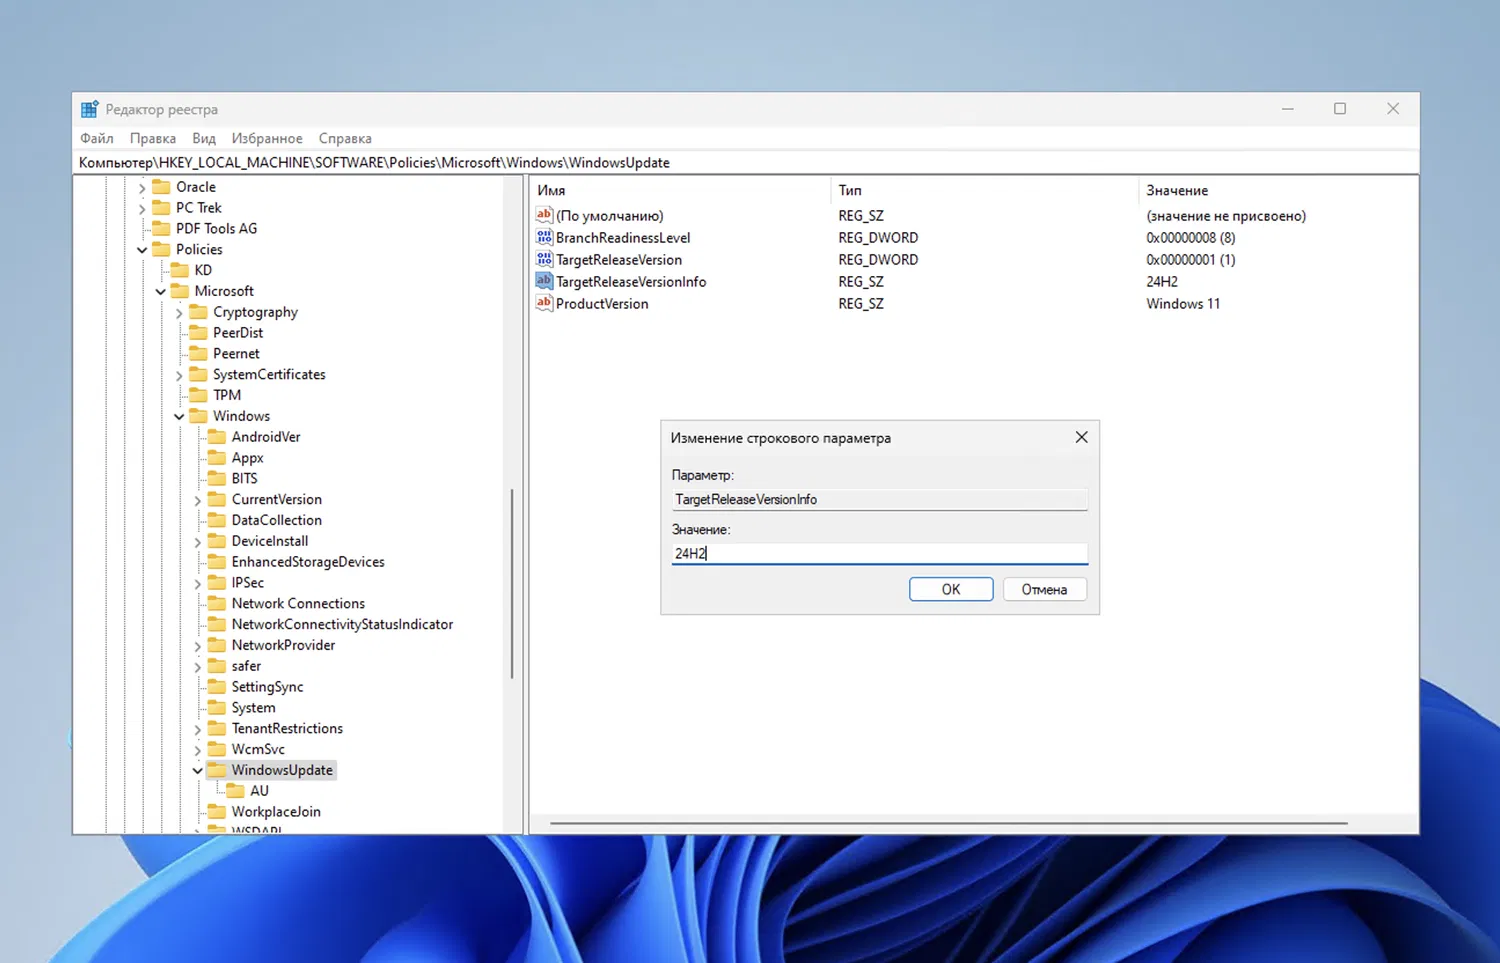Confirm the string edit with OK
The height and width of the screenshot is (963, 1500).
[951, 589]
